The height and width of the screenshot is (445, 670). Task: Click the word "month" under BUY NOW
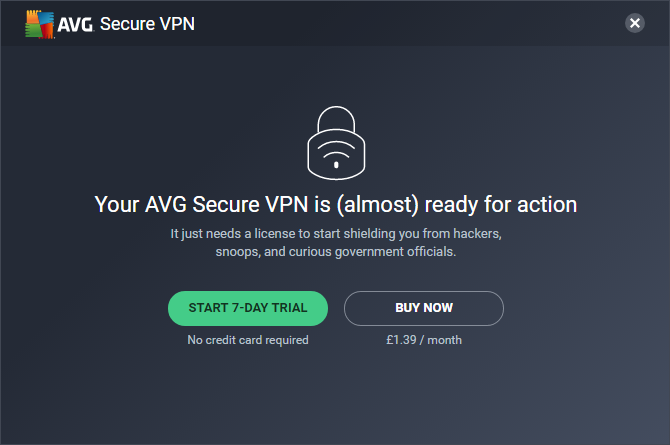click(x=444, y=340)
